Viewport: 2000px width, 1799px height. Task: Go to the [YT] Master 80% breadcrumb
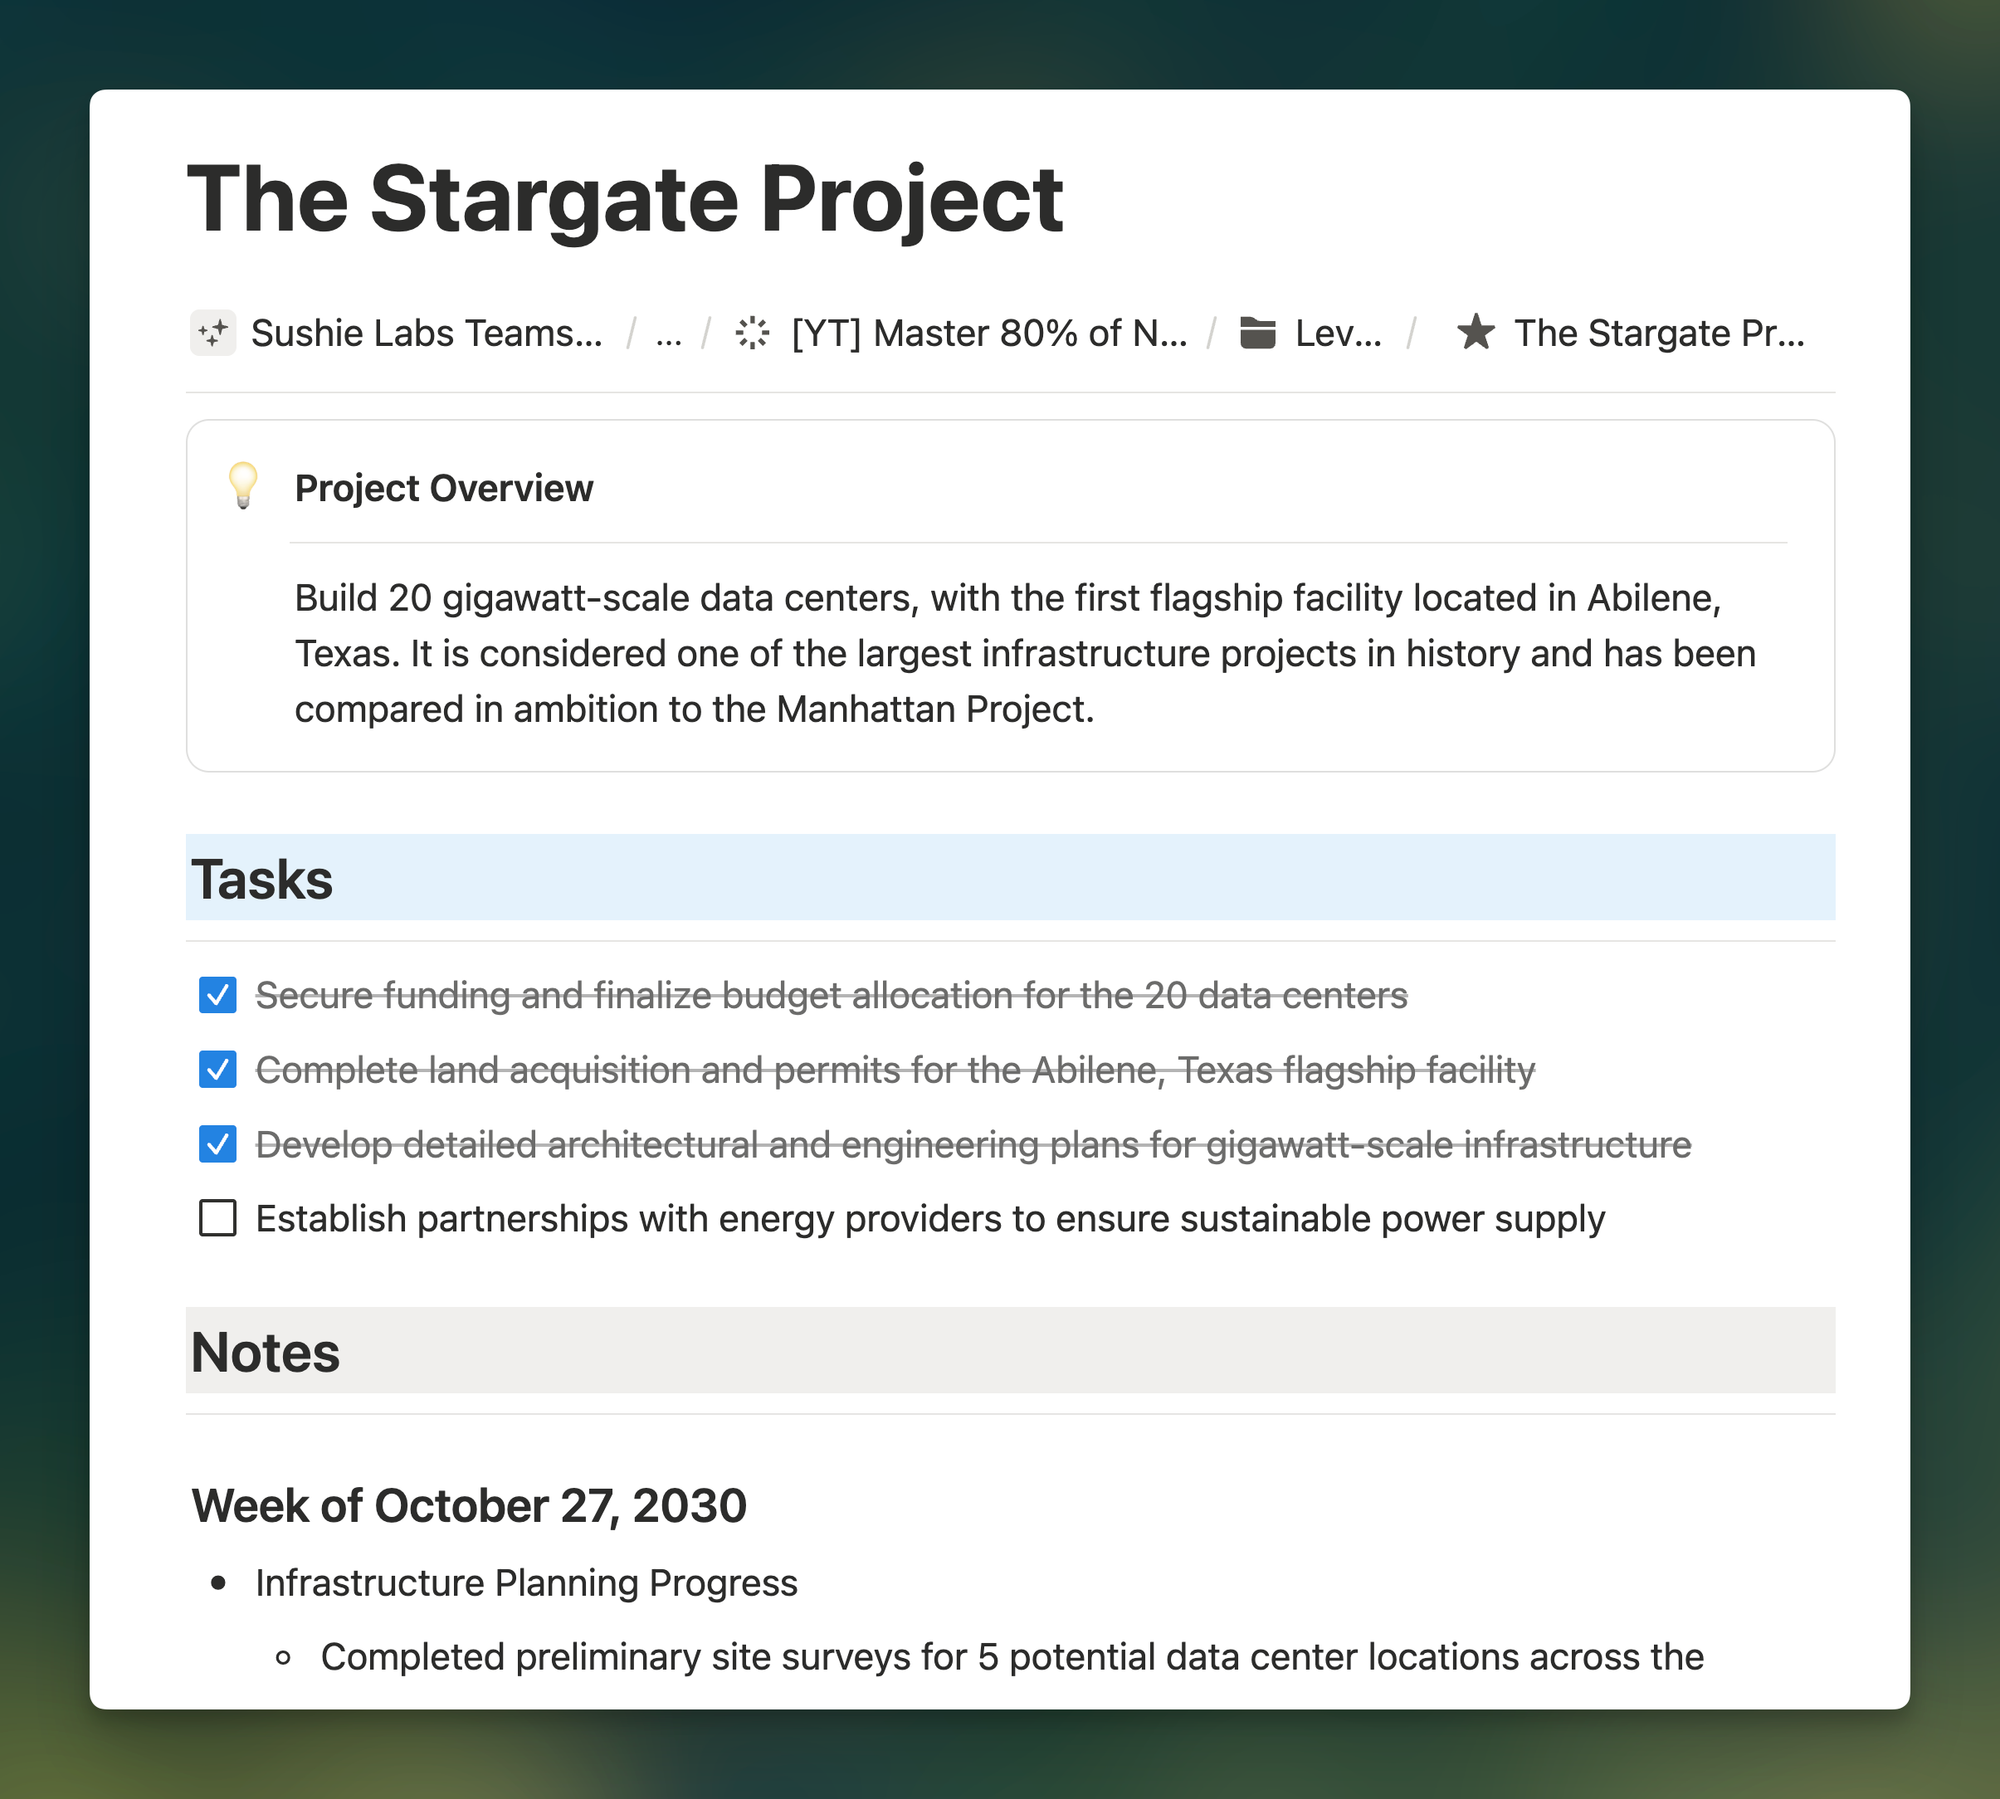tap(988, 333)
